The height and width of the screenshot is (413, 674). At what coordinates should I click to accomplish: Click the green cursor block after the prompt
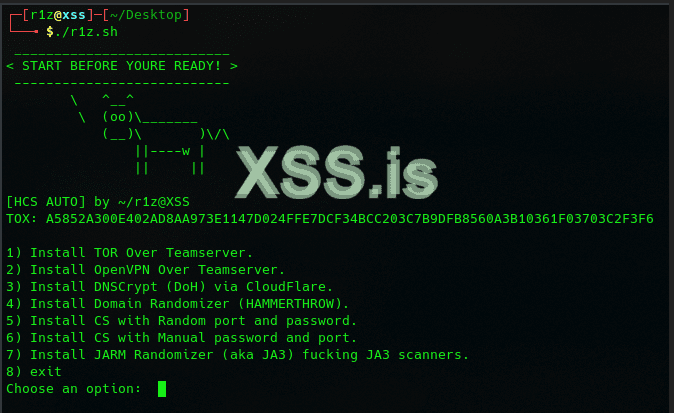[x=162, y=389]
